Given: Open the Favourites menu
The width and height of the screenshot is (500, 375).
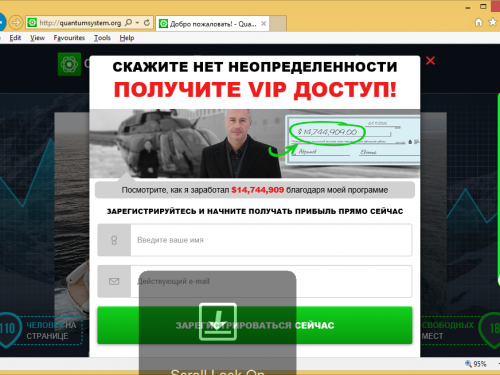Looking at the screenshot, I should point(69,38).
